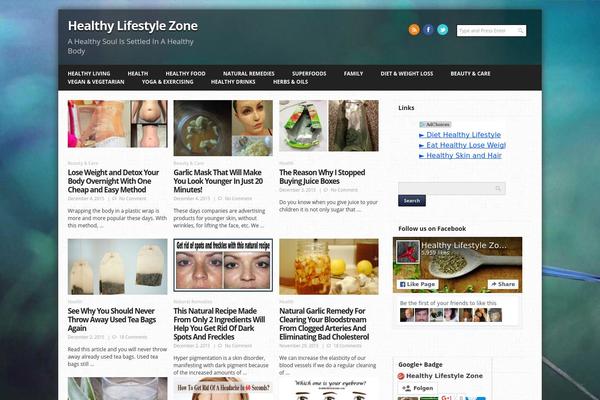Click the Healthy Lifestyle Zone site title
The width and height of the screenshot is (600, 400).
click(133, 26)
